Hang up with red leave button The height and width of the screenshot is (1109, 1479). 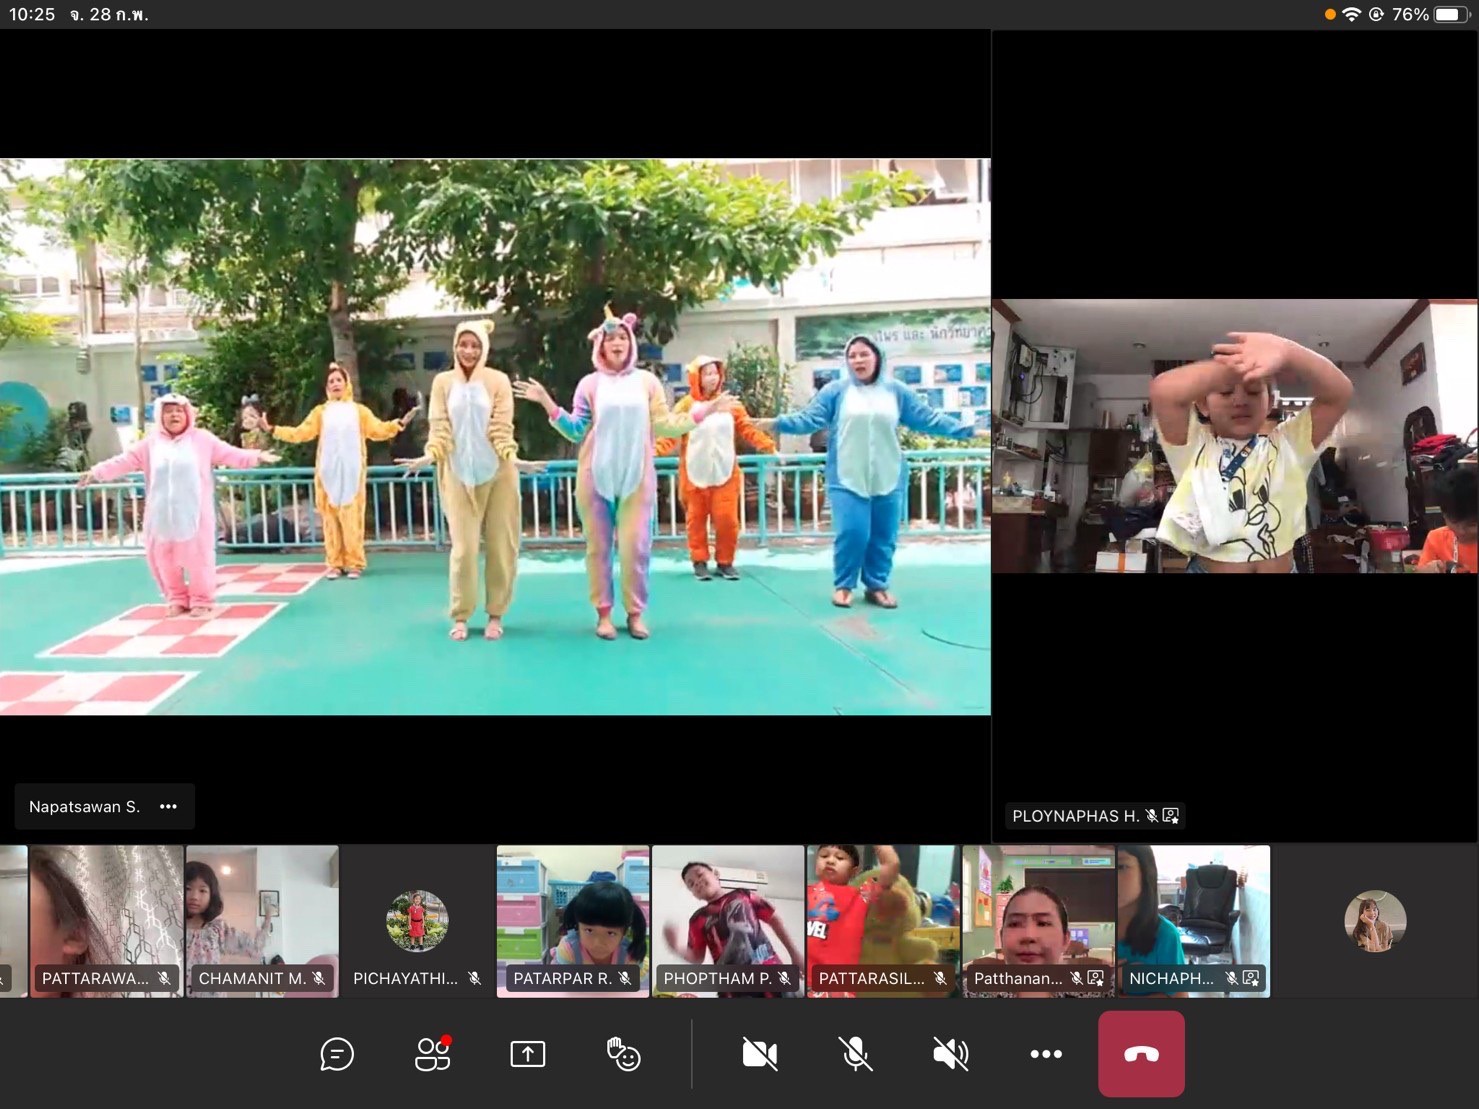[1141, 1054]
